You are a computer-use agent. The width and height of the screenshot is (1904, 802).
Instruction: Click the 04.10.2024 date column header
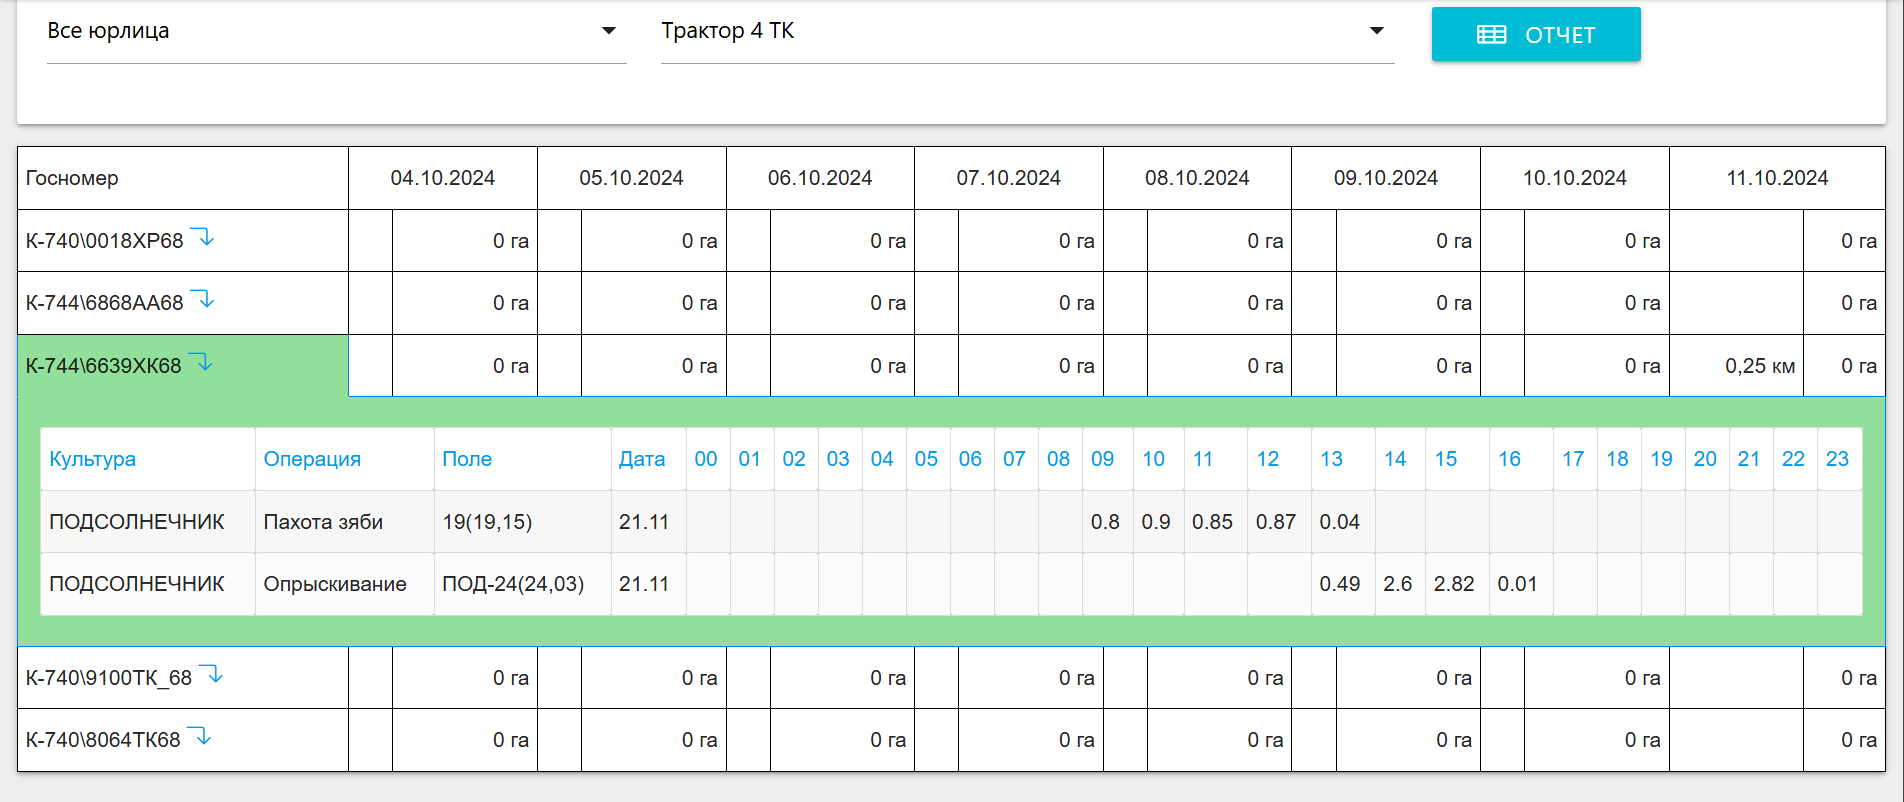pos(442,178)
